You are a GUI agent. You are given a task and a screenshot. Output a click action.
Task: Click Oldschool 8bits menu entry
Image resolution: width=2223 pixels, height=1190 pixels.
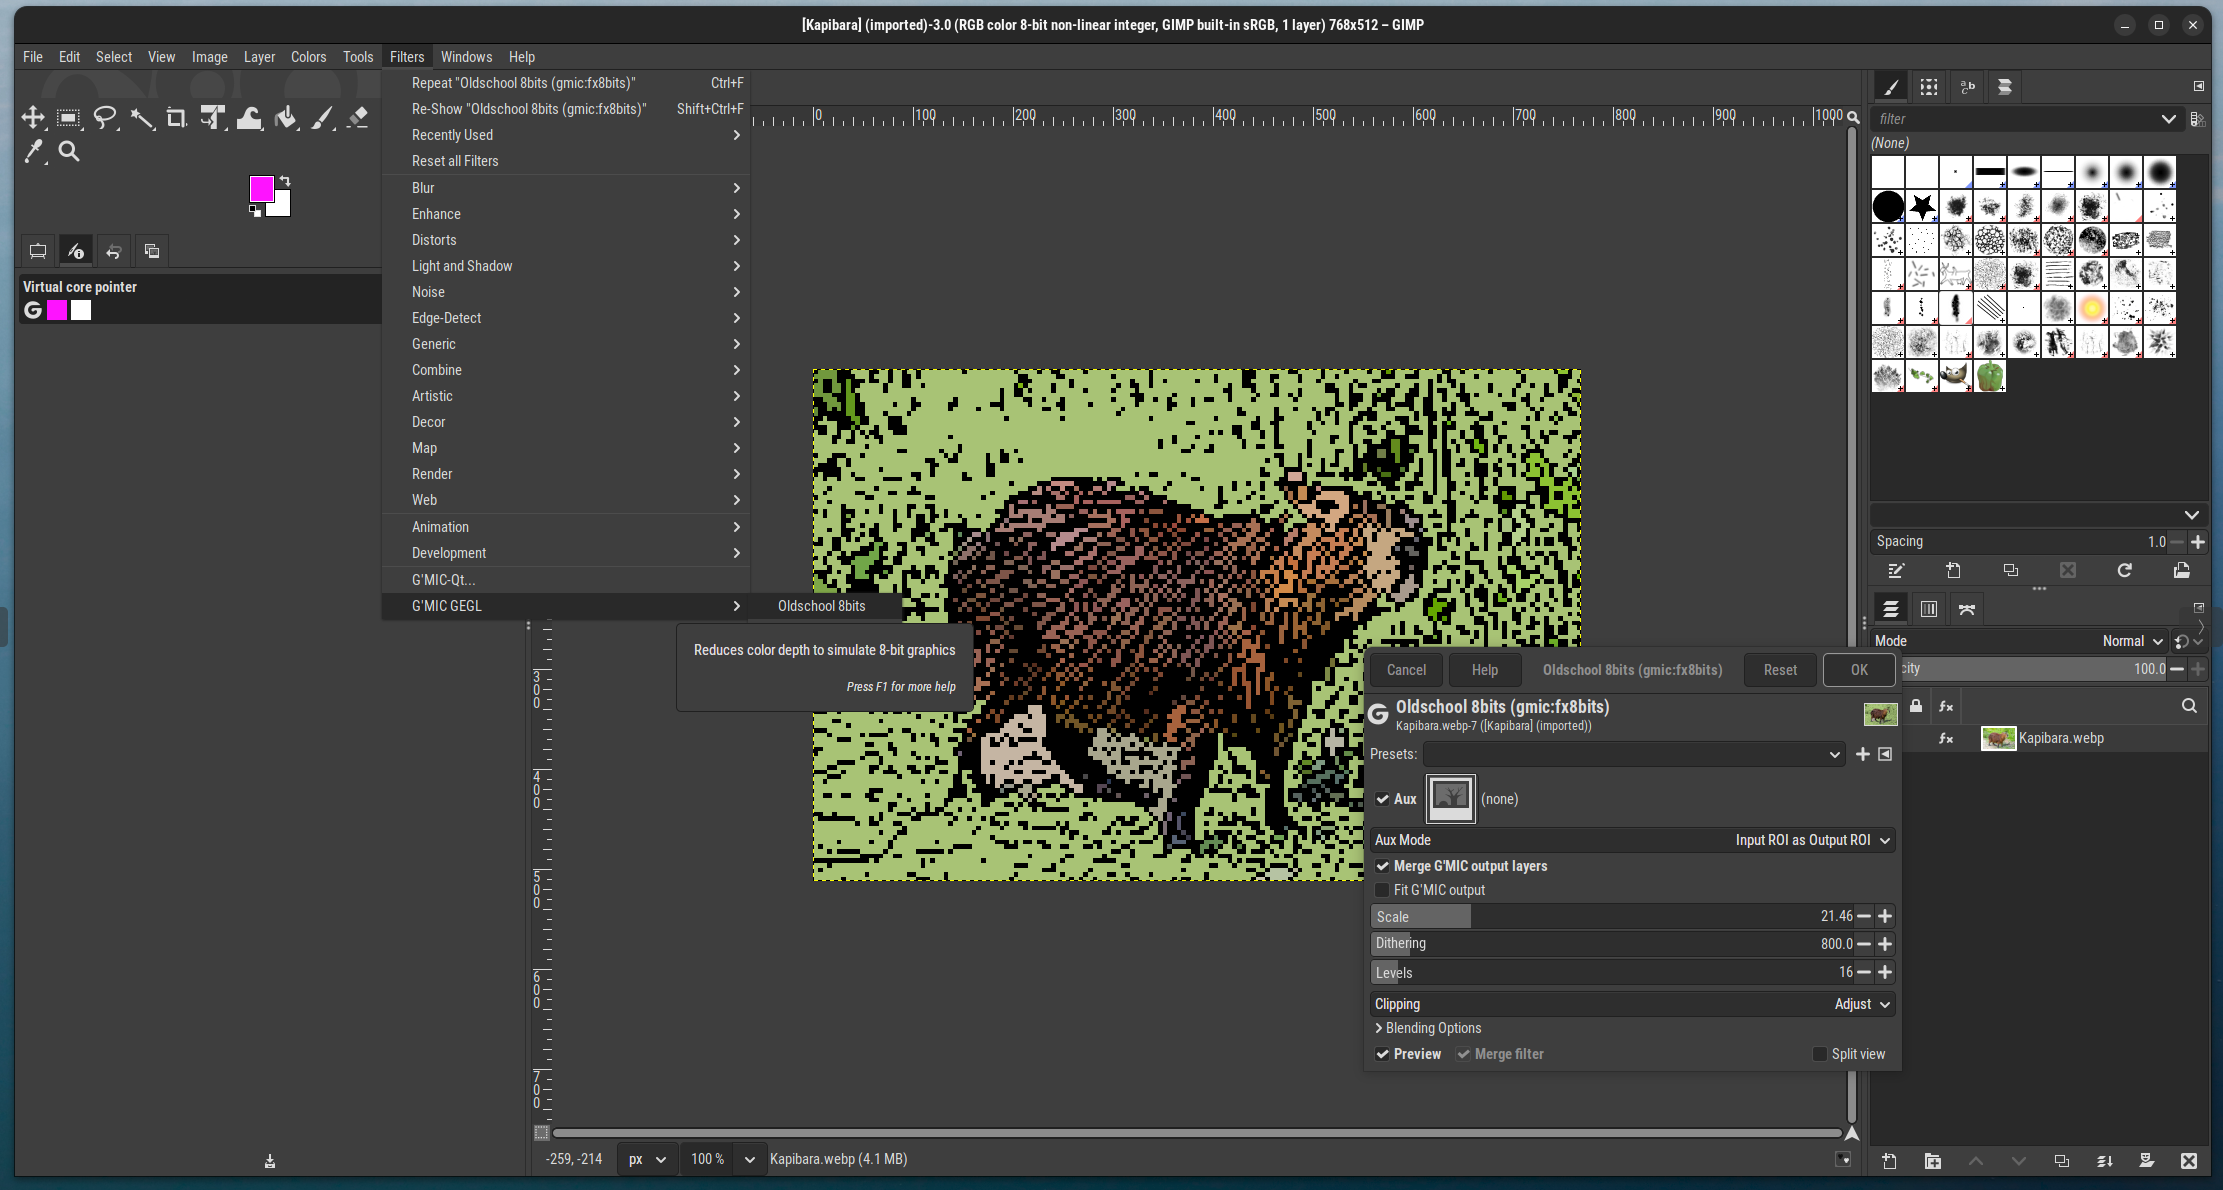pyautogui.click(x=822, y=606)
